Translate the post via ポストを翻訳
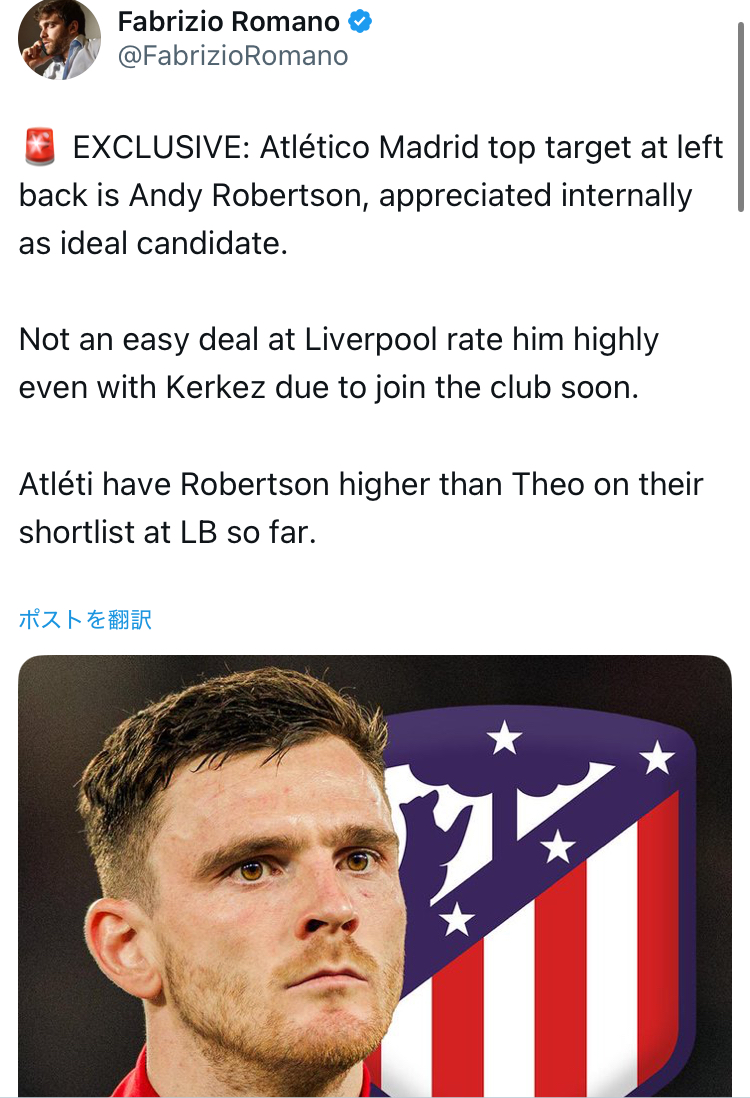The width and height of the screenshot is (750, 1098). (85, 619)
